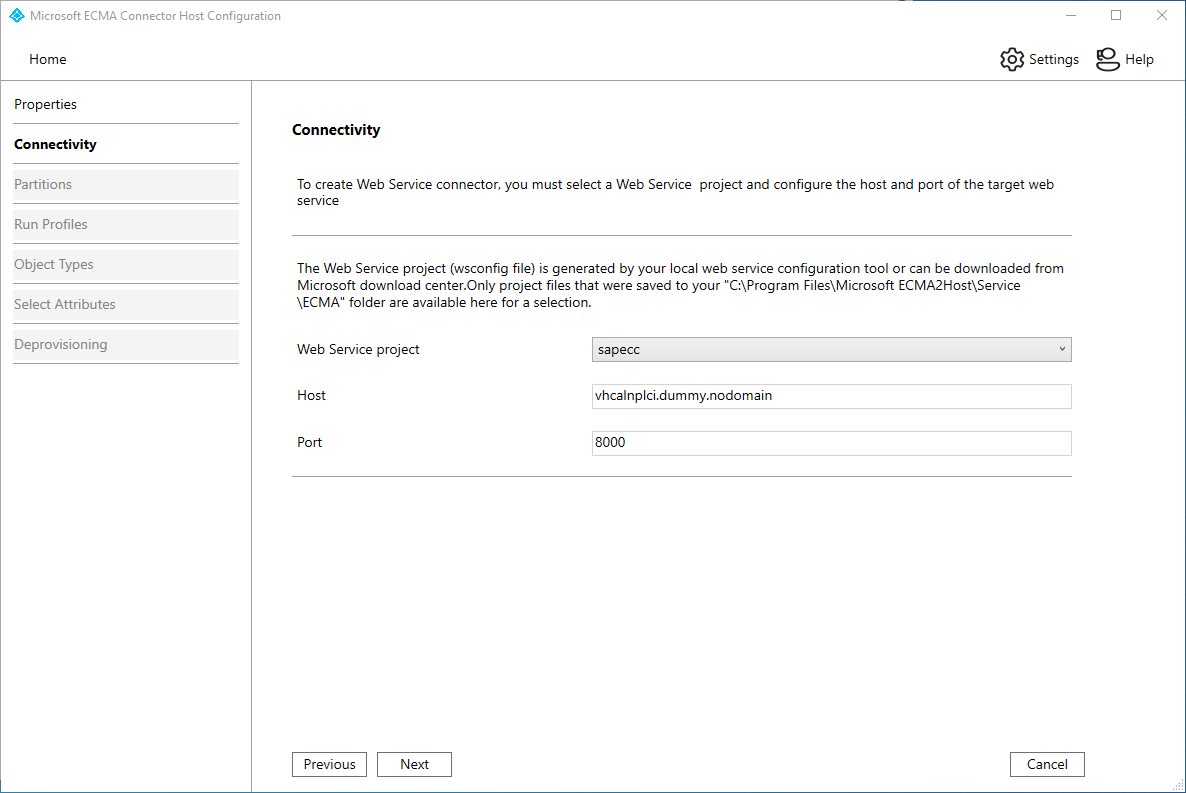Click the Connectivity sidebar entry
The image size is (1186, 793).
tap(55, 144)
